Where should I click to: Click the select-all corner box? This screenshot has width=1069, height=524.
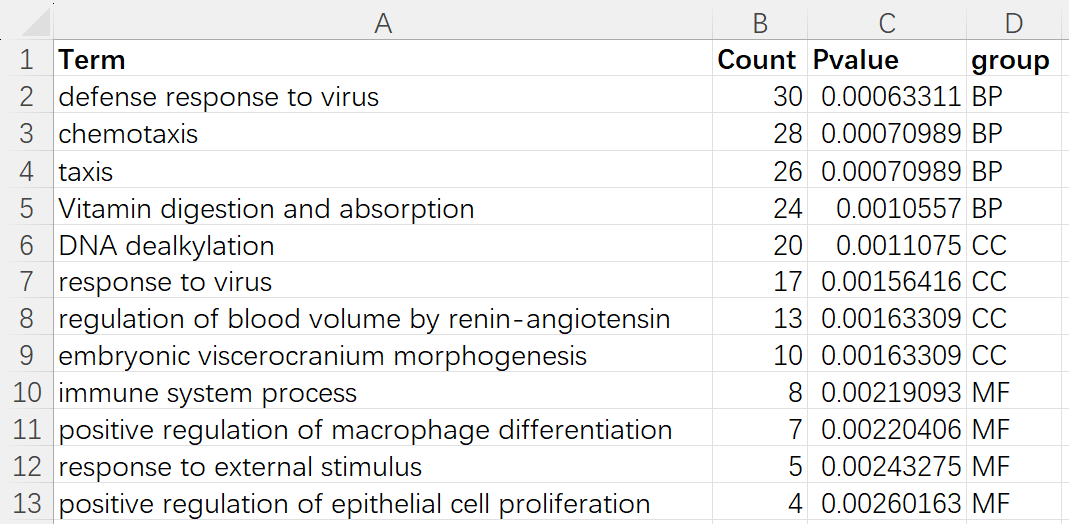(x=26, y=22)
